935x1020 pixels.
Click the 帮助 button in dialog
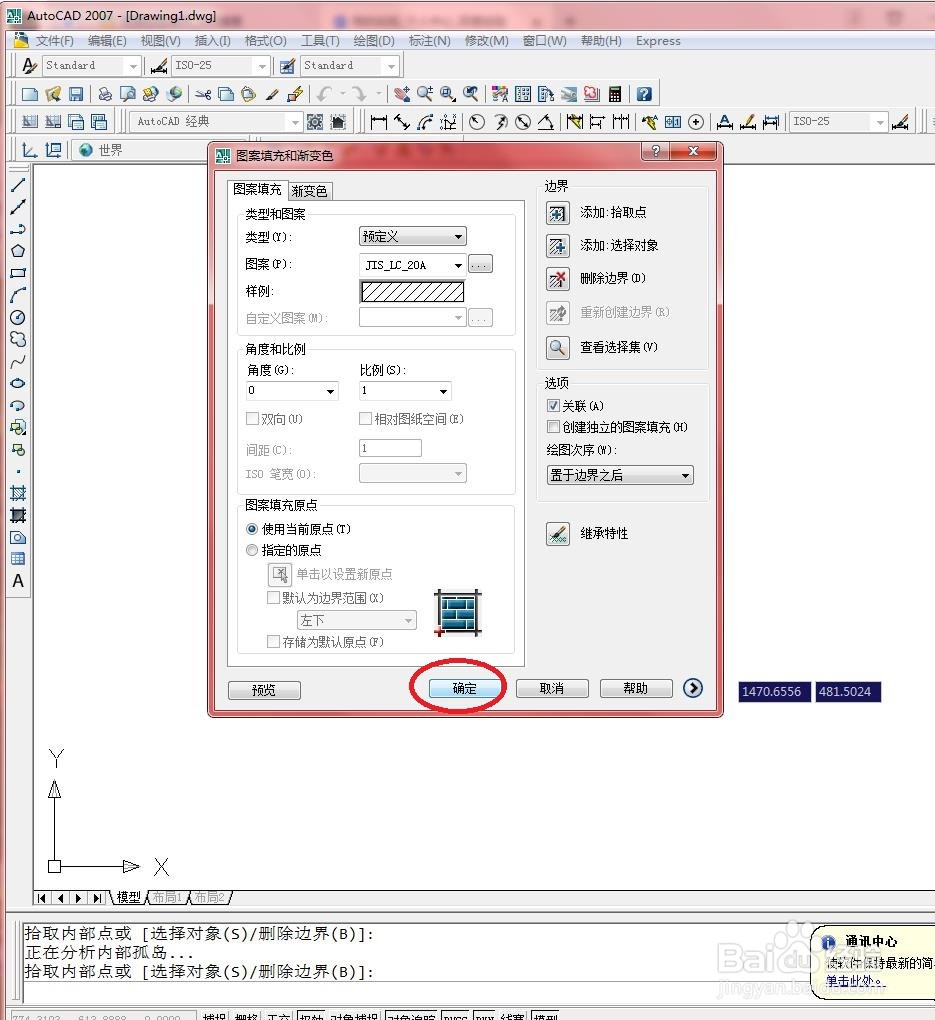pyautogui.click(x=636, y=688)
